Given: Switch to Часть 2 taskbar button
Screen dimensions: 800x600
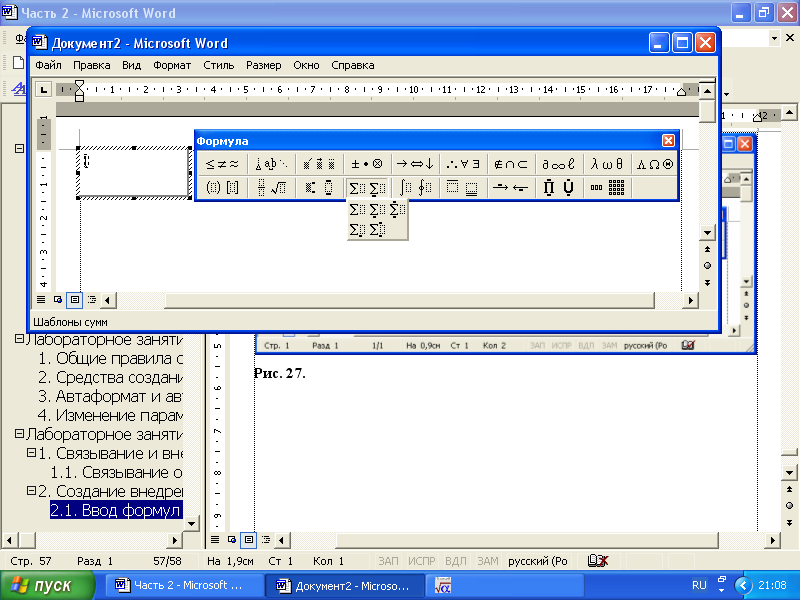Looking at the screenshot, I should tap(185, 586).
